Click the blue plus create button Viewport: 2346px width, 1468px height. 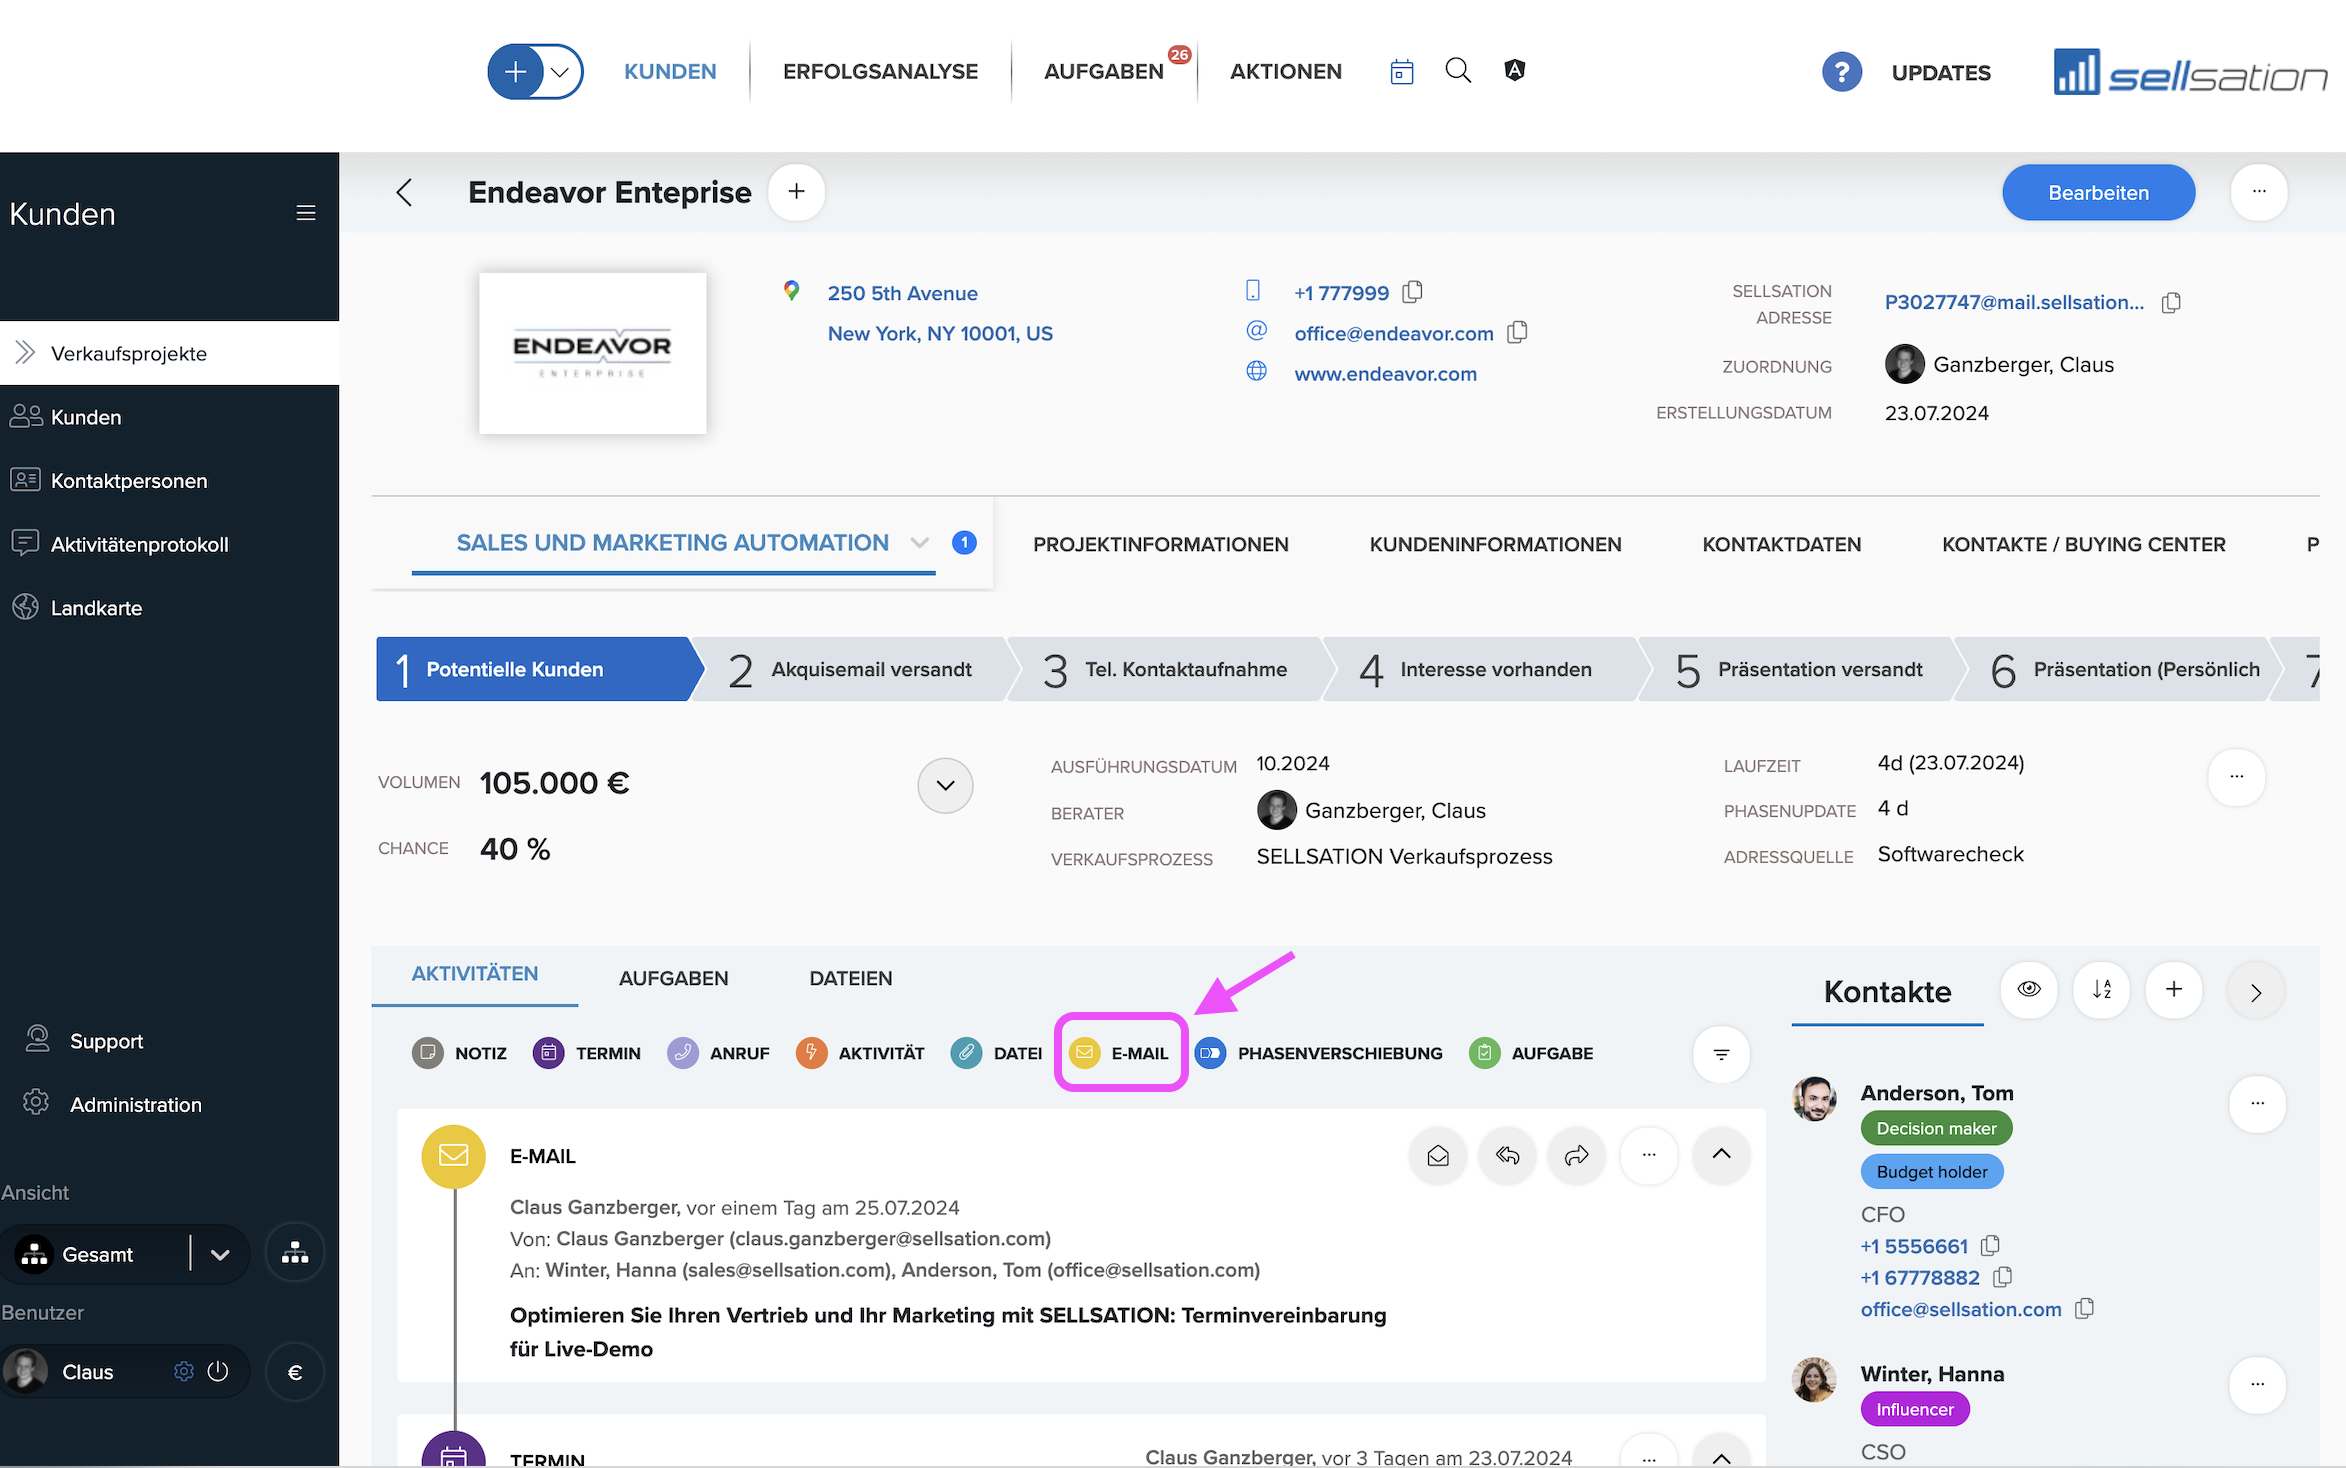[516, 71]
